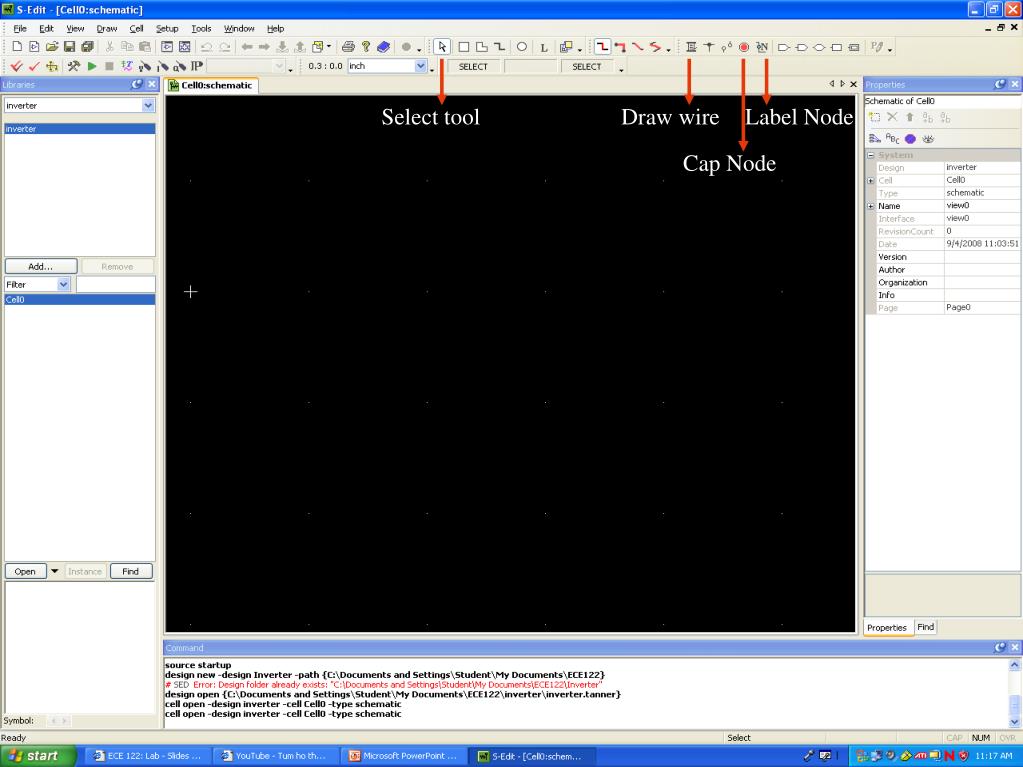The height and width of the screenshot is (767, 1023).
Task: Activate the Select arrow tool
Action: pyautogui.click(x=442, y=47)
